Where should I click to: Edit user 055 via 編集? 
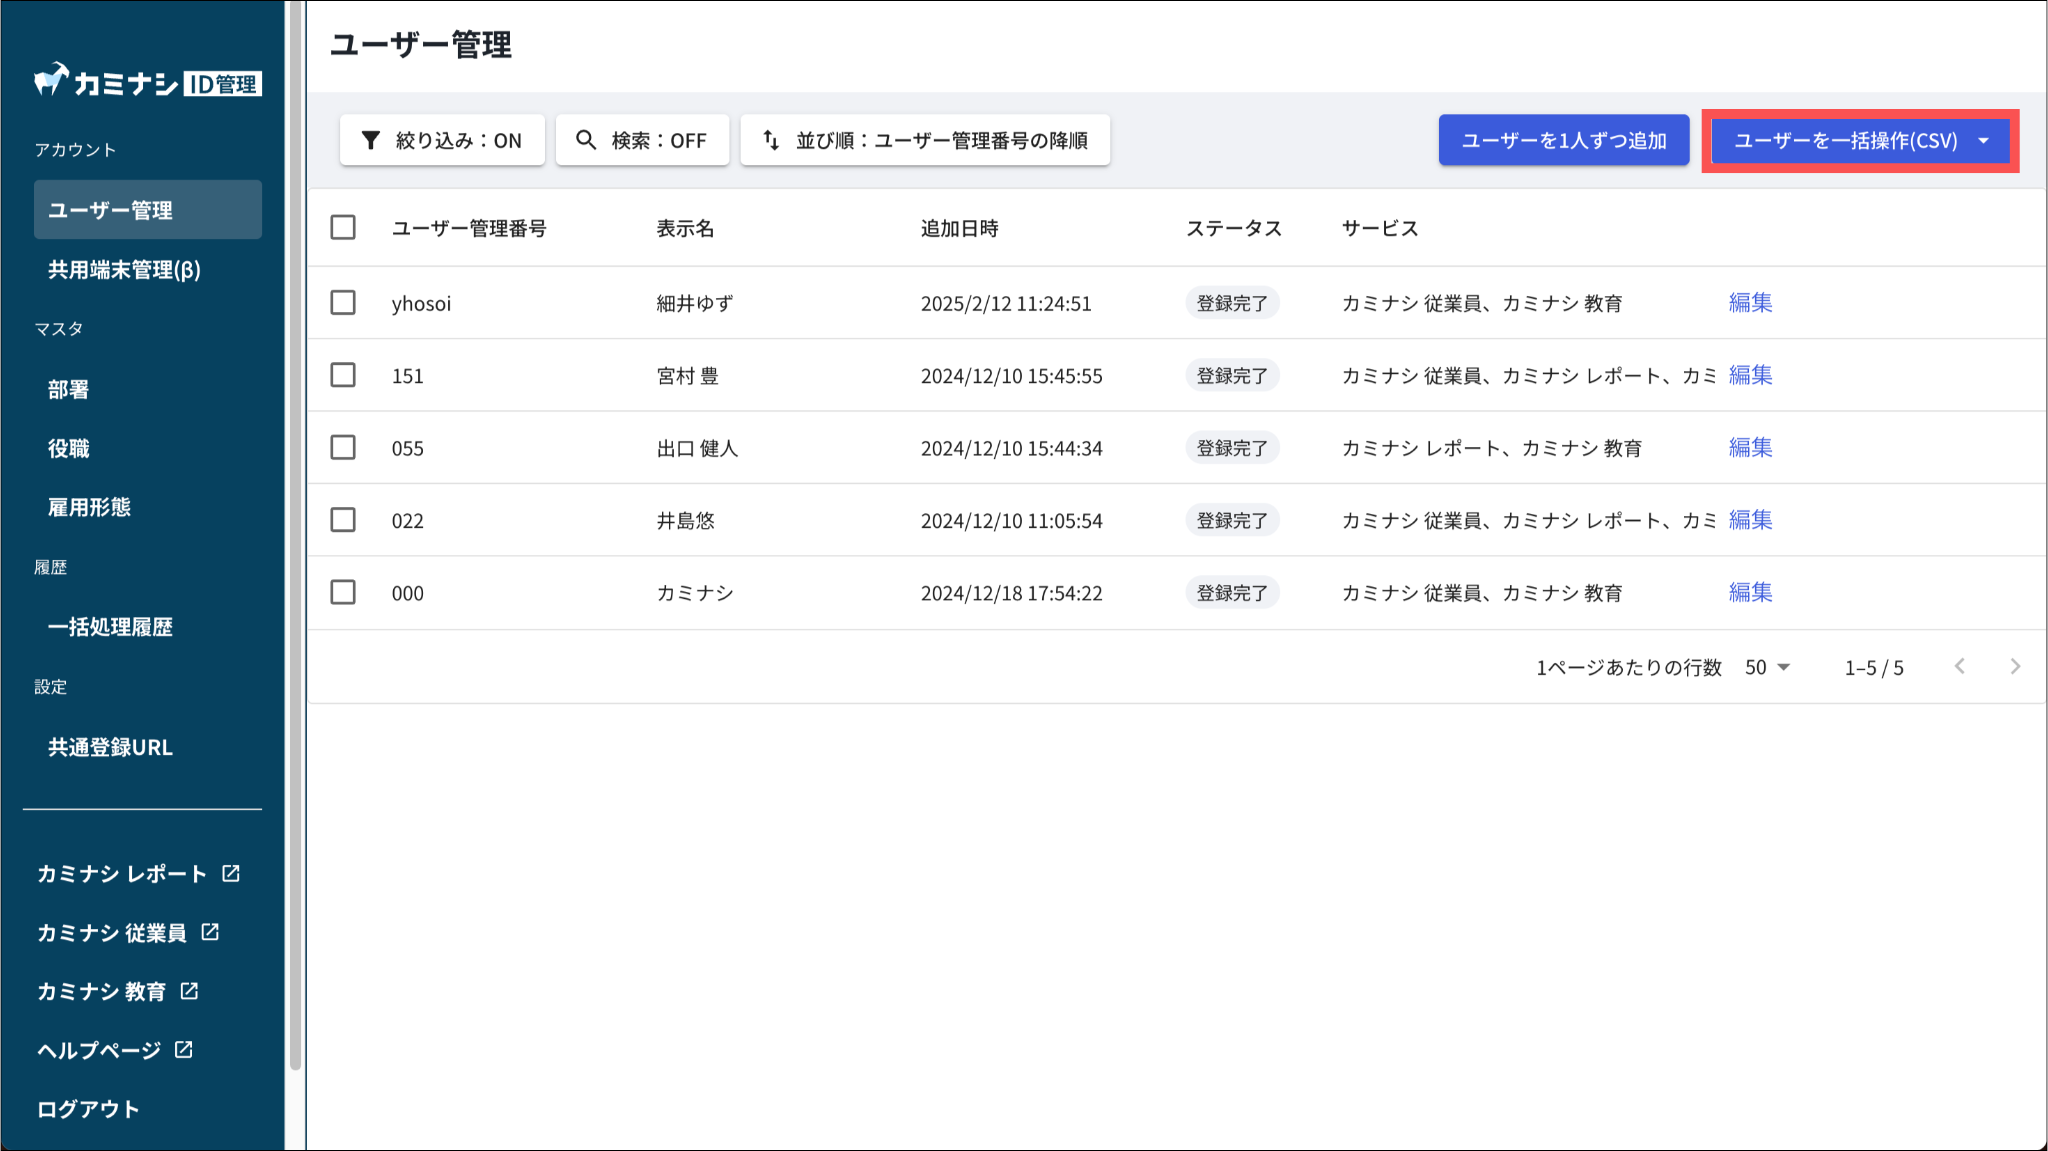coord(1750,447)
